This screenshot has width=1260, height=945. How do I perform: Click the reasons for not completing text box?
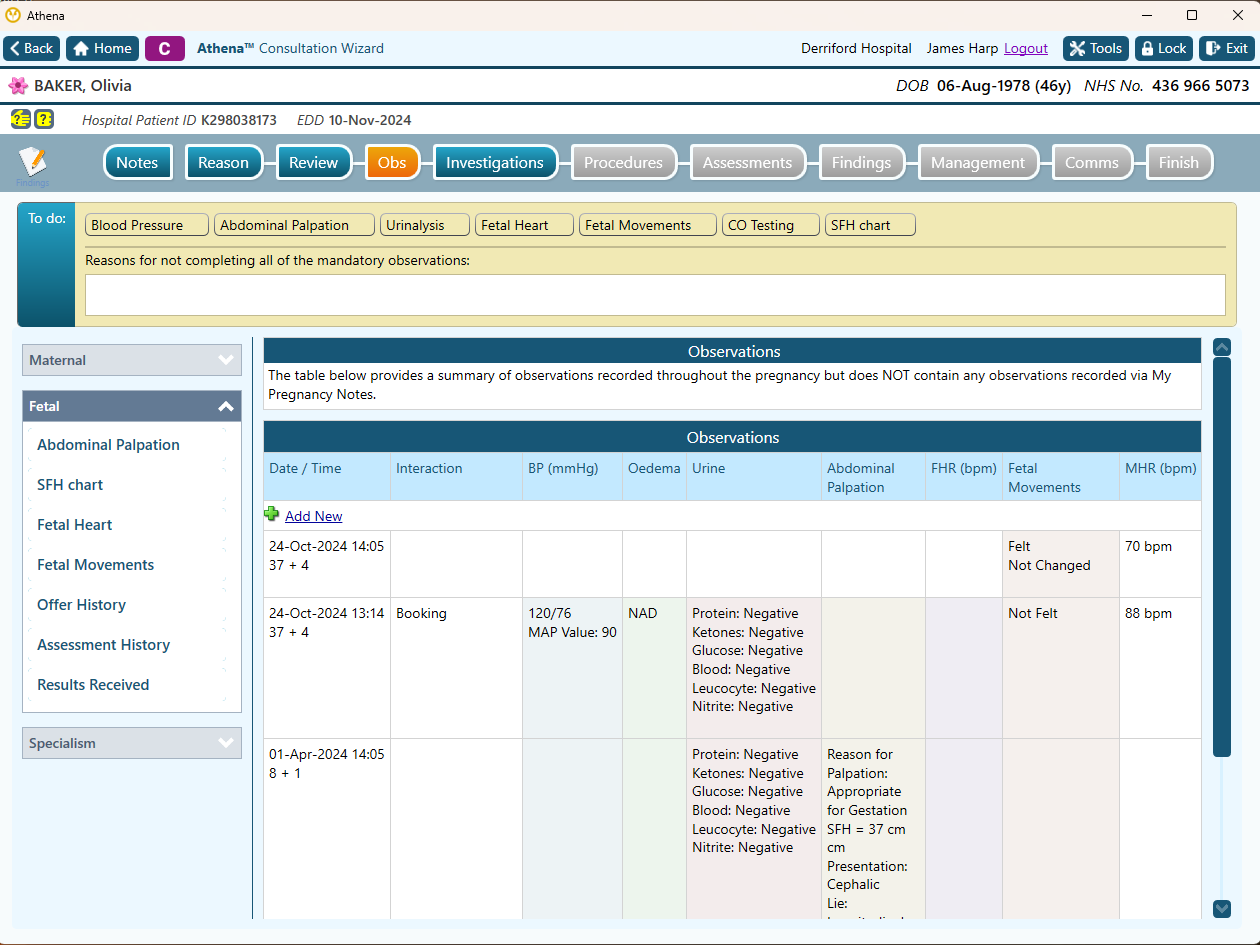coord(655,295)
